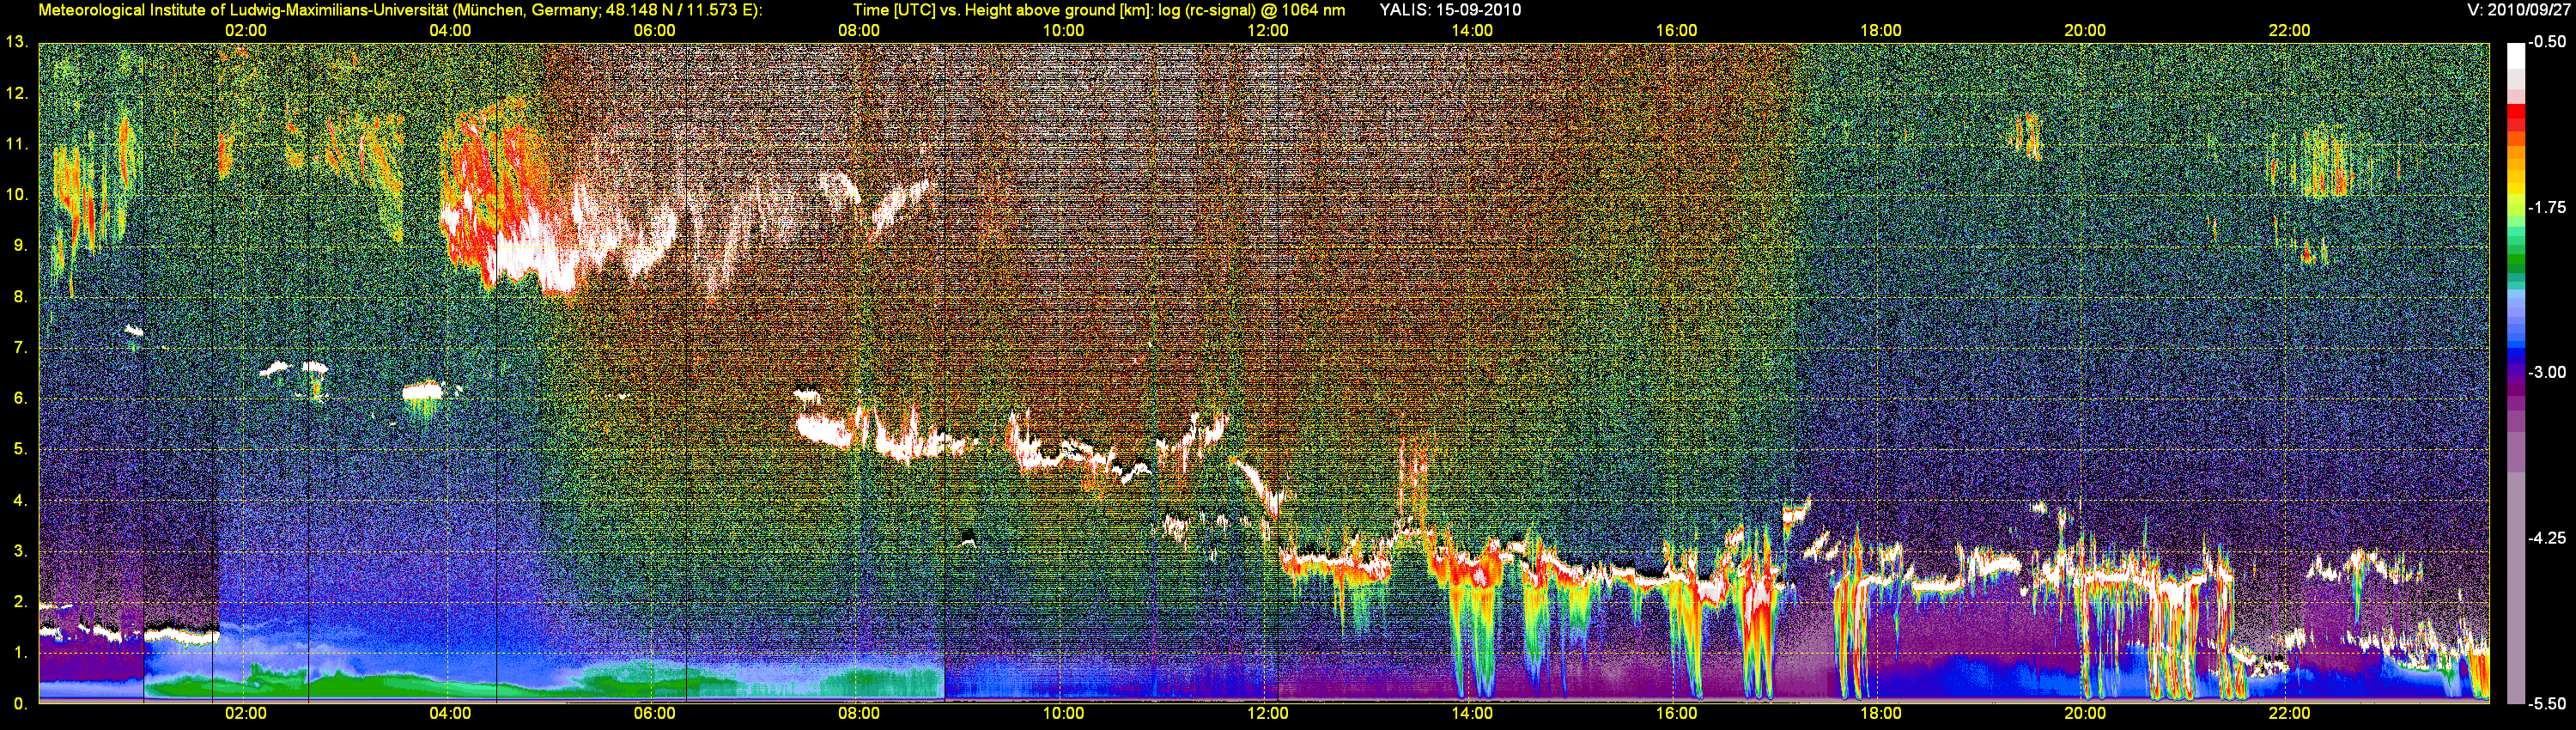This screenshot has width=2576, height=730.
Task: Click the top axis time label 20:00
Action: click(x=2085, y=31)
